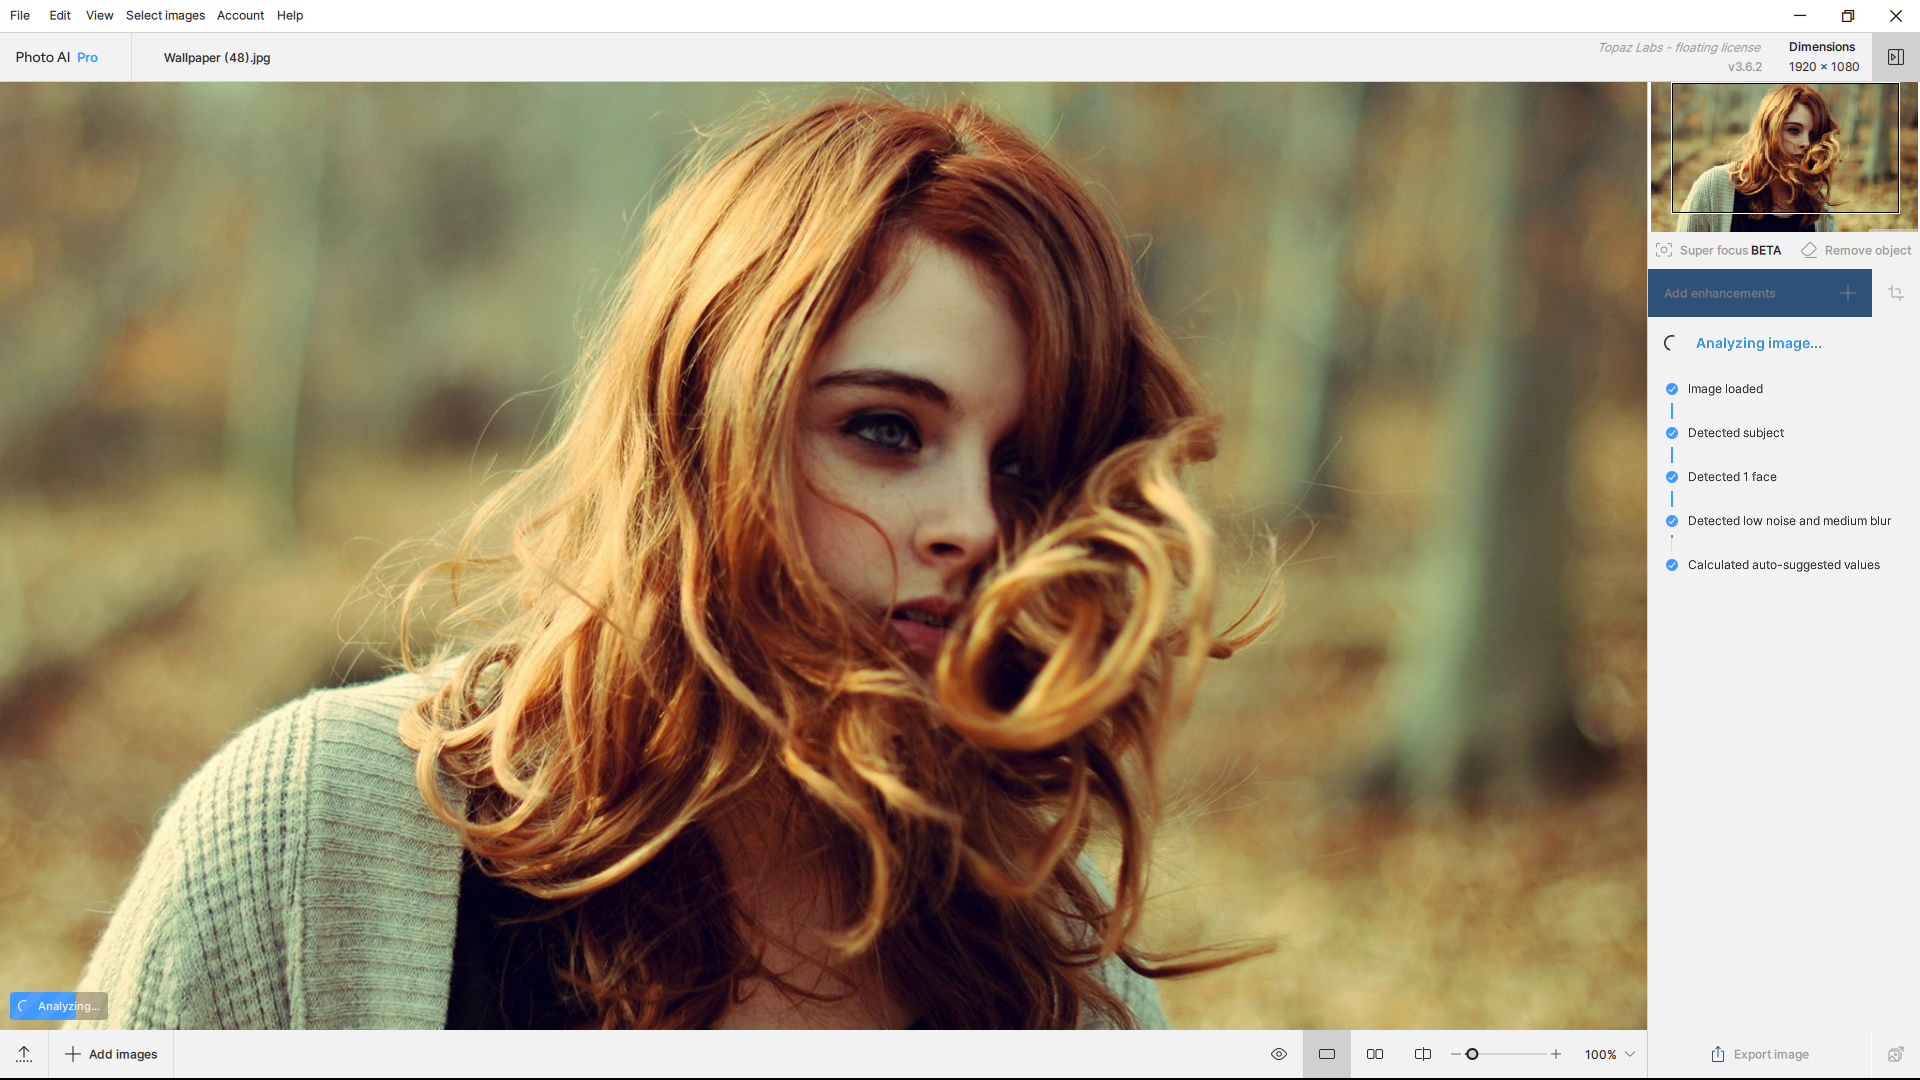1920x1080 pixels.
Task: Click the zoom slider handle
Action: tap(1472, 1054)
